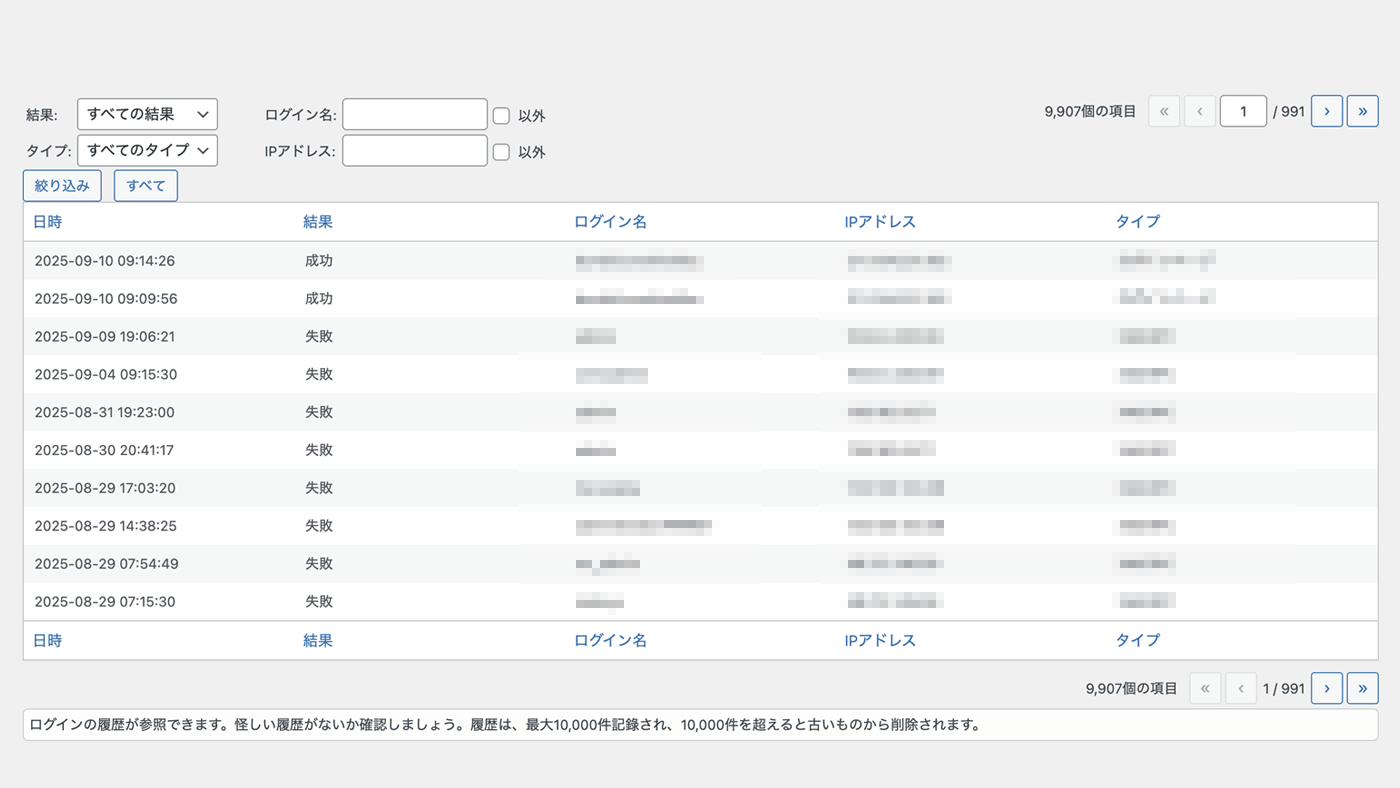Advance a page with the bottom › arrow

point(1326,688)
